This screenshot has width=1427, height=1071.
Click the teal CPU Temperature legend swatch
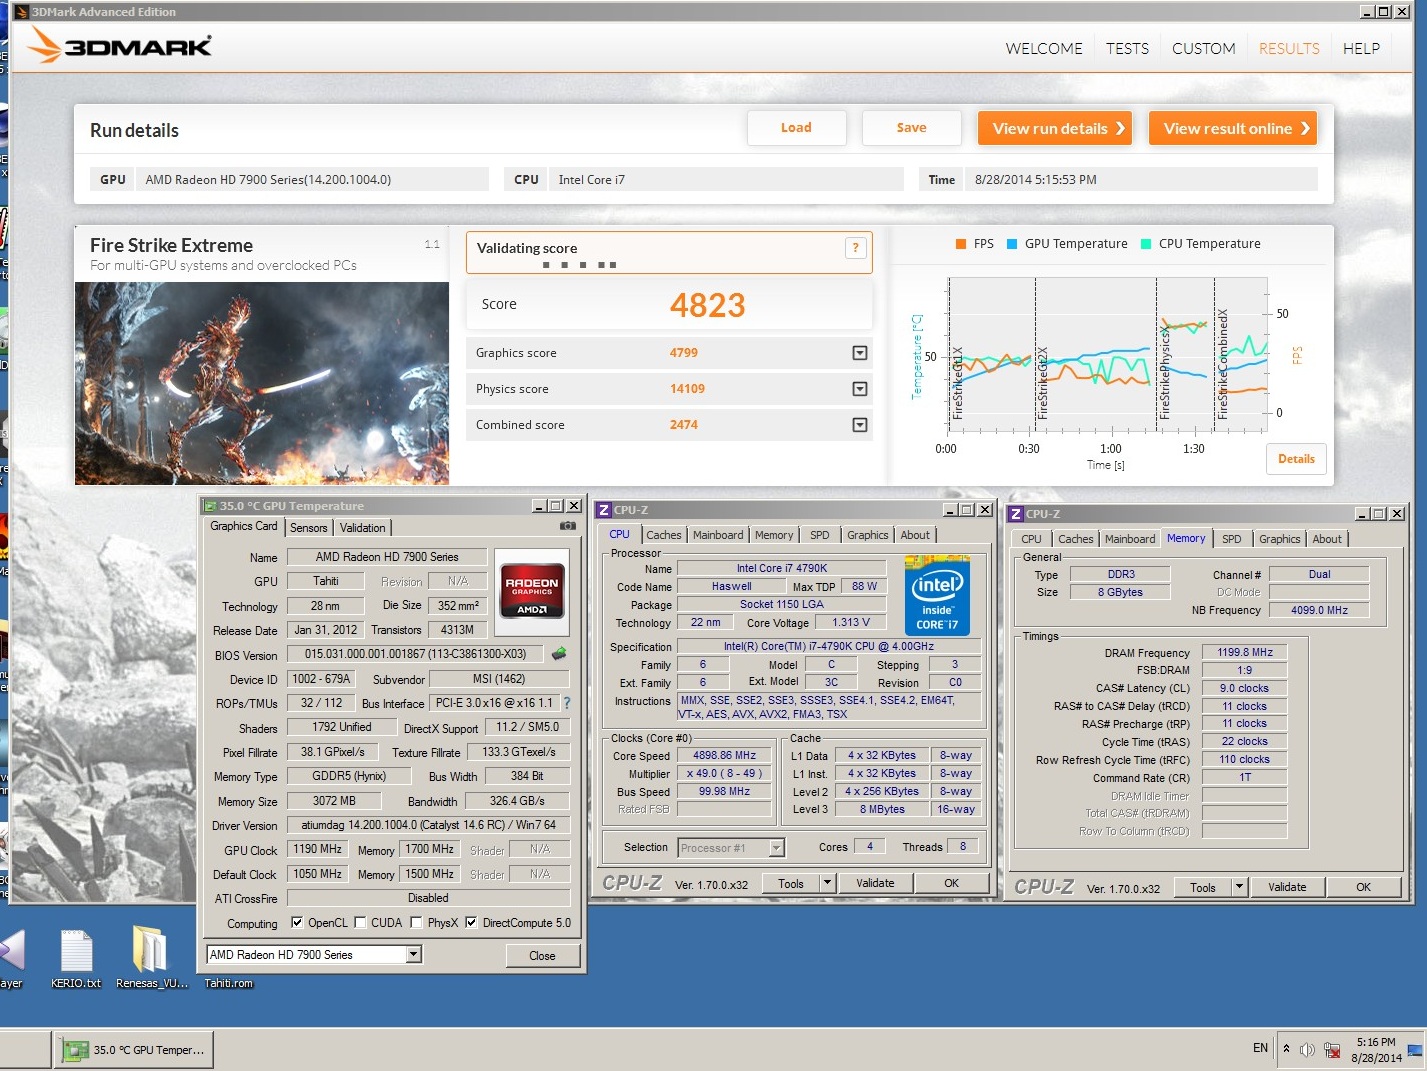(x=1146, y=244)
